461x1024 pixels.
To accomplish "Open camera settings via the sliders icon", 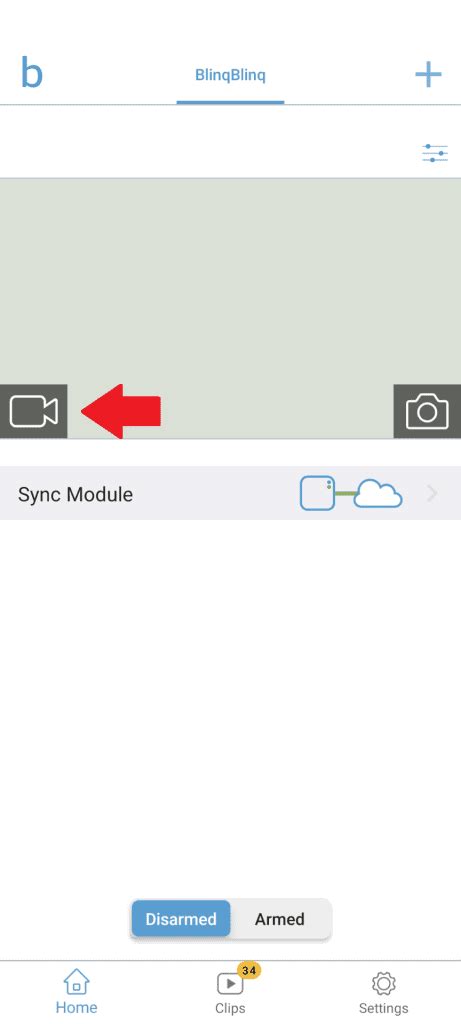I will (434, 153).
